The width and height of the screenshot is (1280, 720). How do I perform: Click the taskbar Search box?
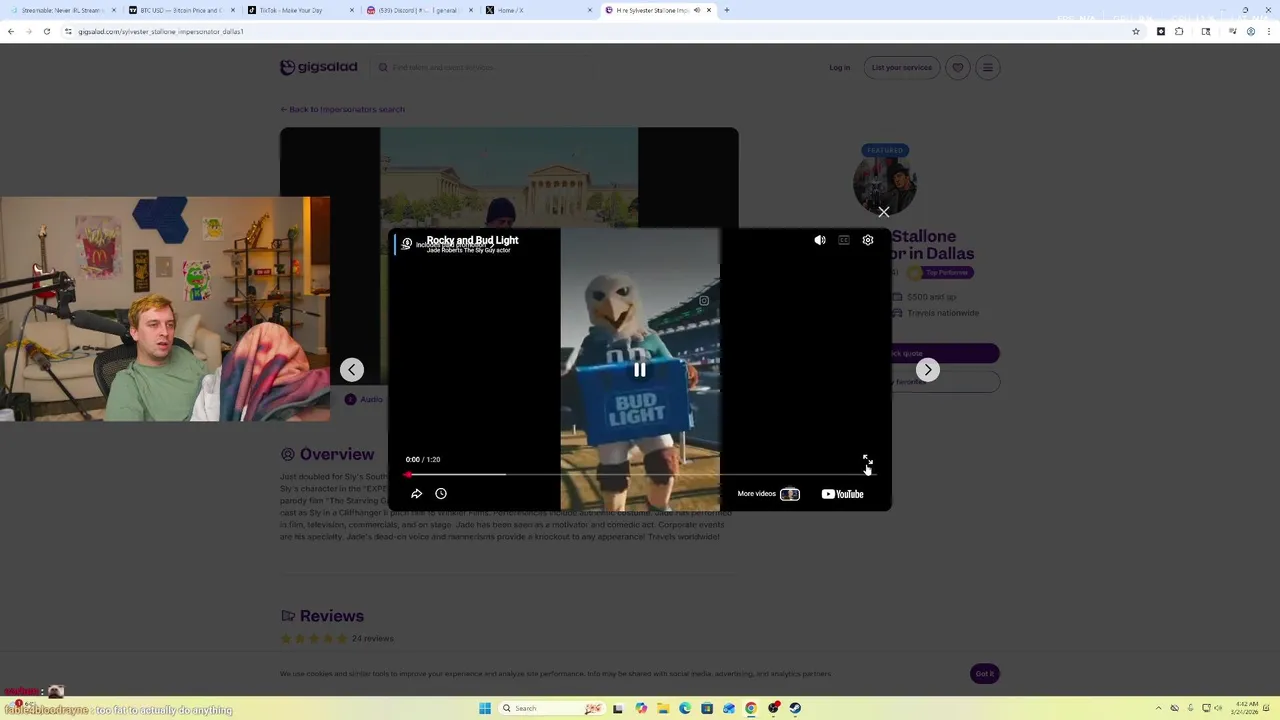tap(551, 708)
